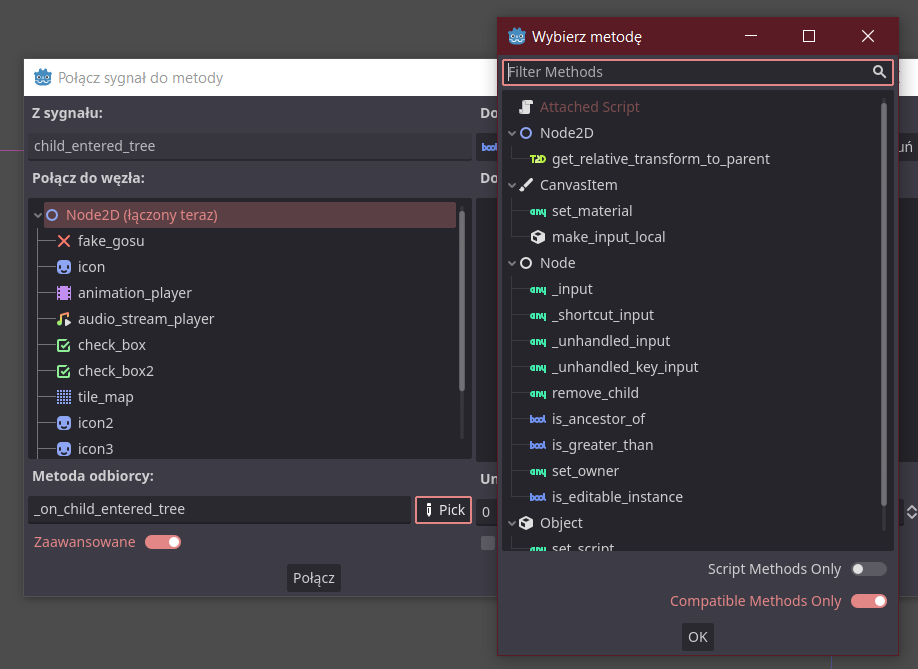Select Node2D (łączony teraz) root node
Viewport: 918px width, 669px height.
250,215
